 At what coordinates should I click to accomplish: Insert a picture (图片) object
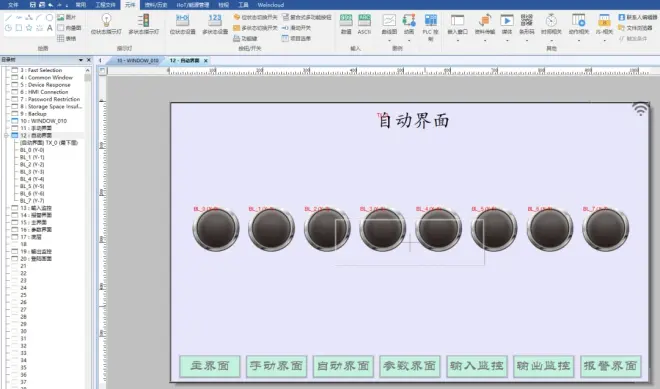pos(67,17)
